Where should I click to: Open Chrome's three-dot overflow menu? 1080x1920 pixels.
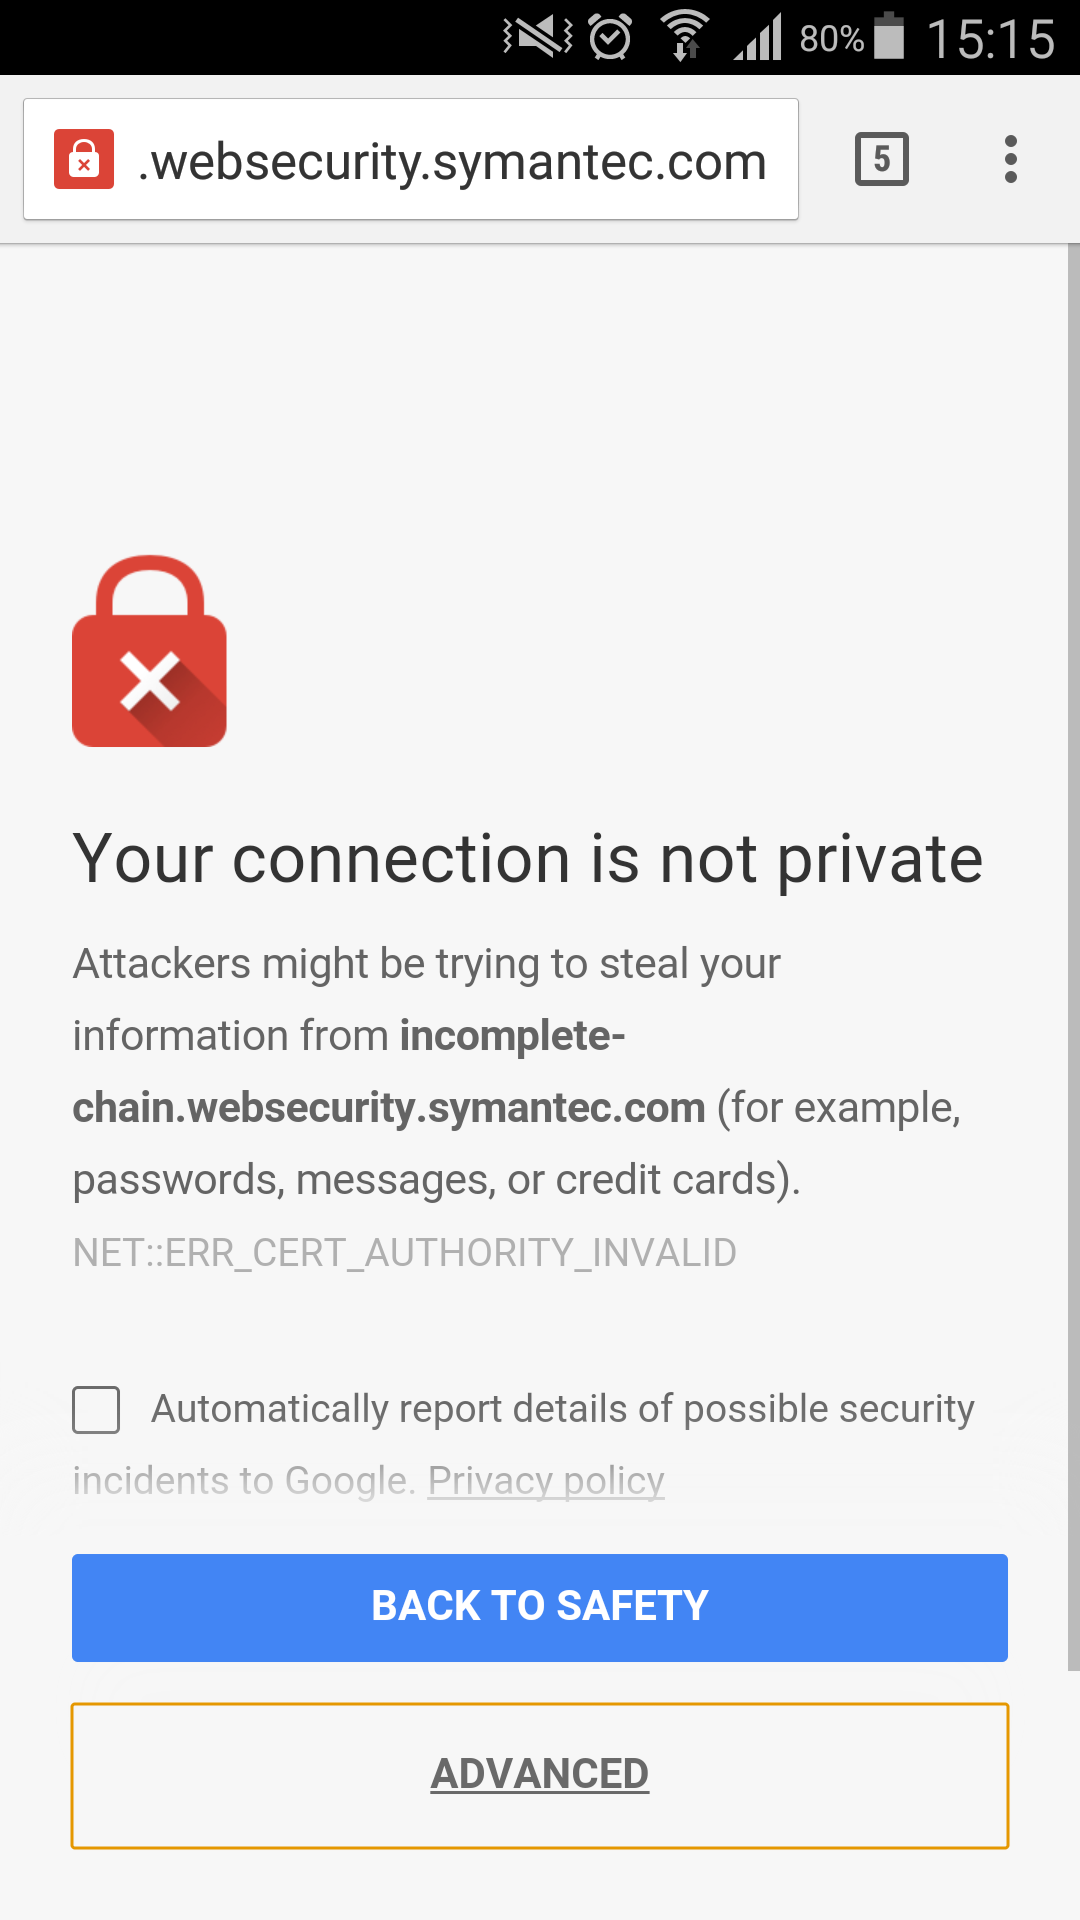click(1011, 159)
